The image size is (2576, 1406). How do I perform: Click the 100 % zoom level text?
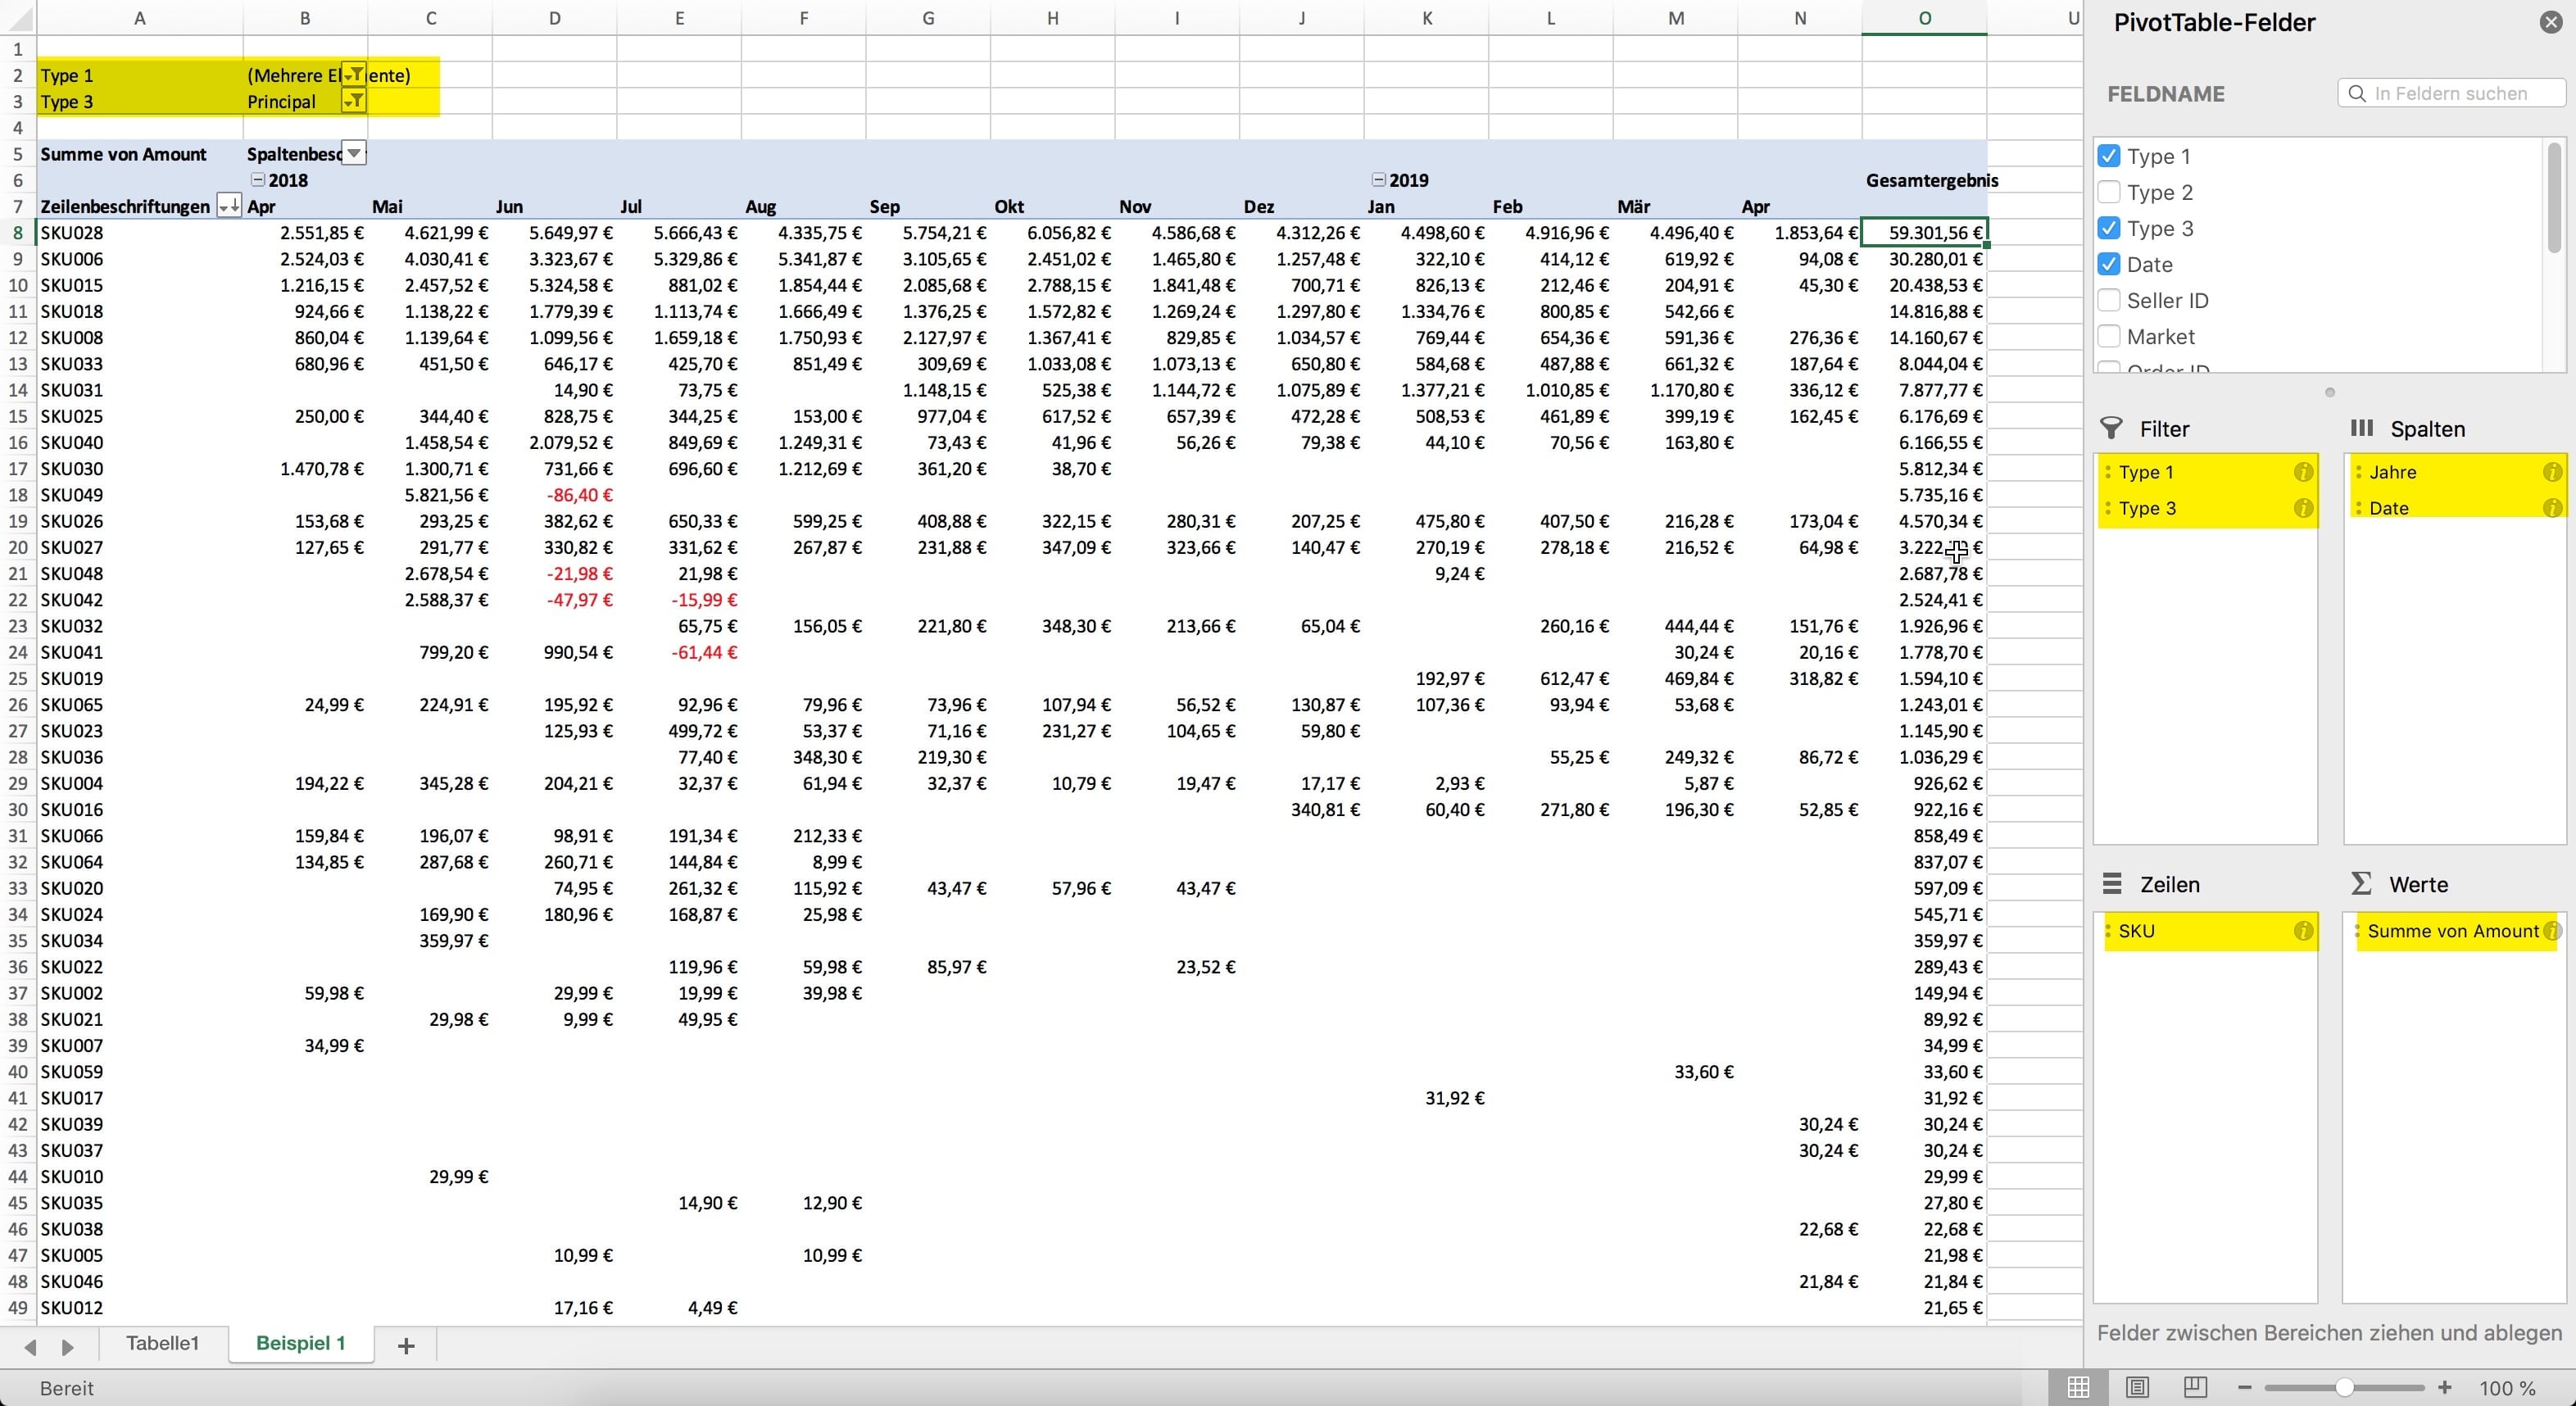coord(2507,1388)
